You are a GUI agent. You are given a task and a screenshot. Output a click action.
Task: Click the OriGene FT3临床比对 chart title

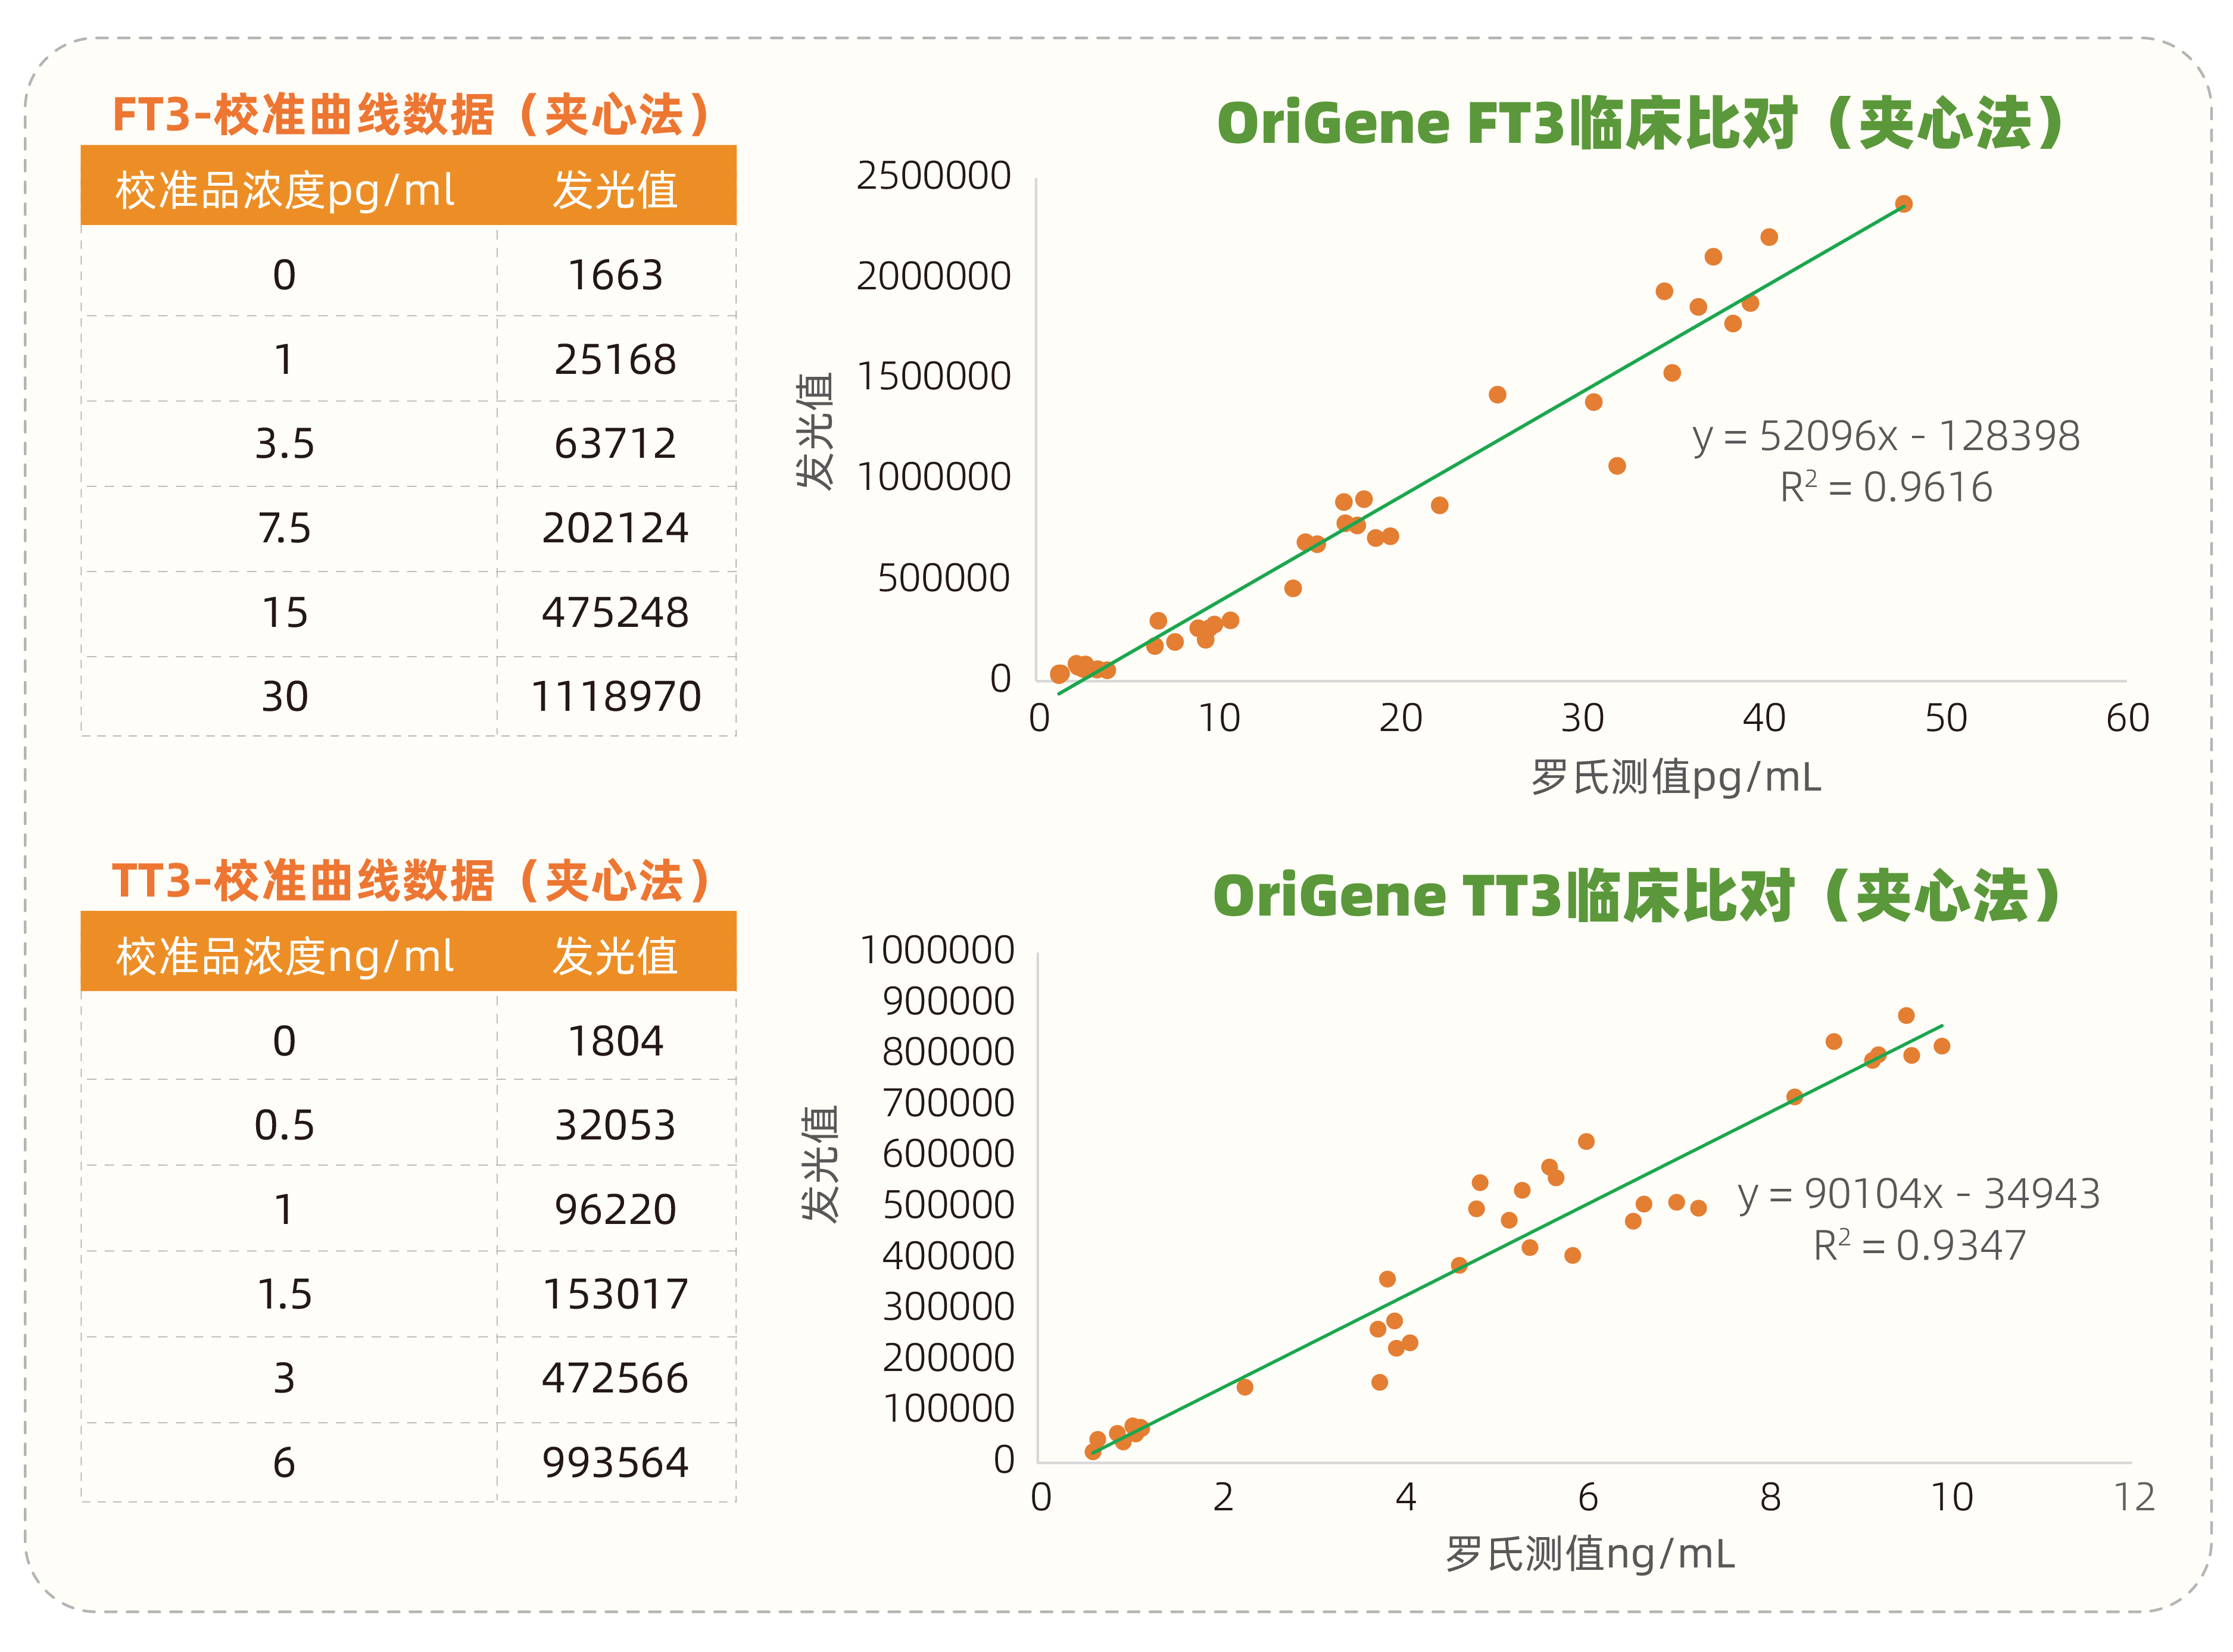[x=1641, y=124]
